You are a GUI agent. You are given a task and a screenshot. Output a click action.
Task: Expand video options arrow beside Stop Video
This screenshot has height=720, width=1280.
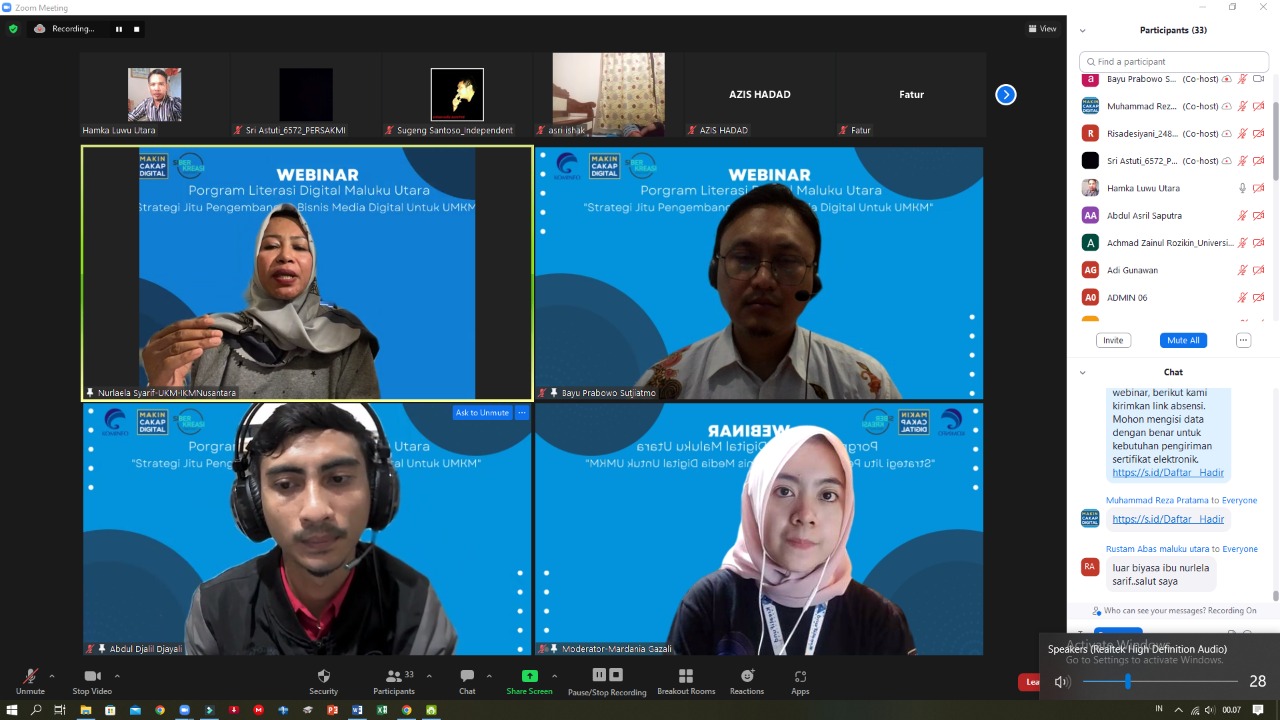pos(117,676)
